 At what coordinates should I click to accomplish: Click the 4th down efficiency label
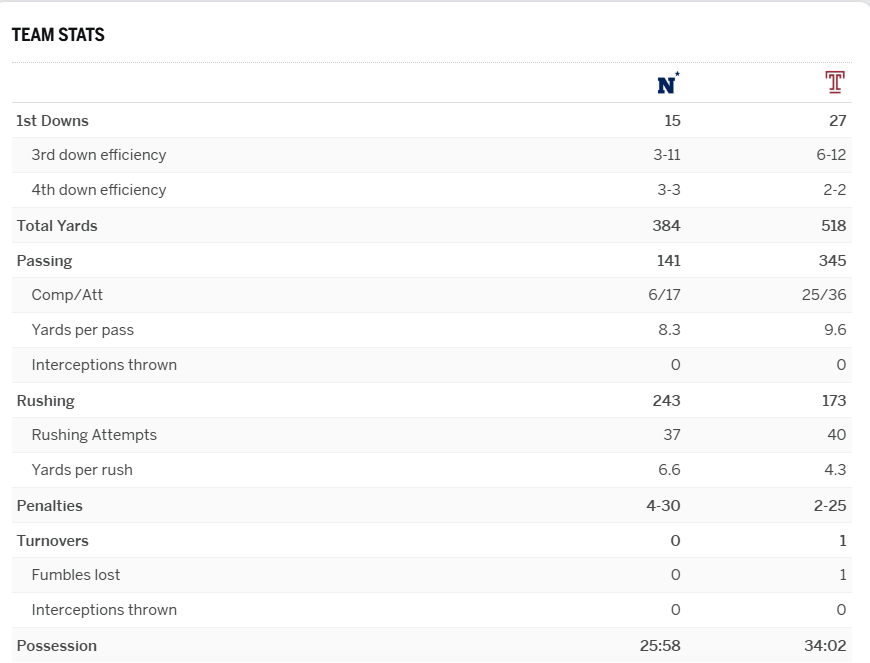tap(99, 190)
